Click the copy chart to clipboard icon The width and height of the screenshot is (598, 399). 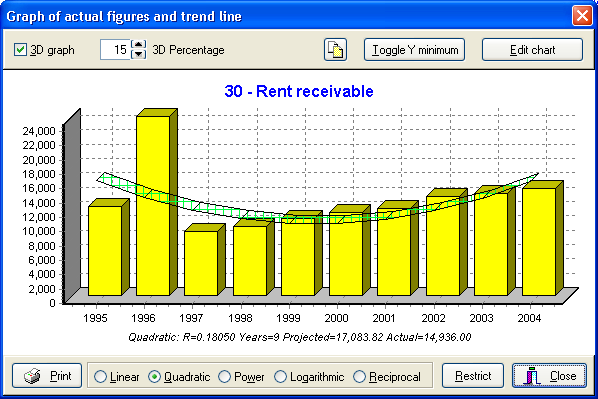click(335, 50)
